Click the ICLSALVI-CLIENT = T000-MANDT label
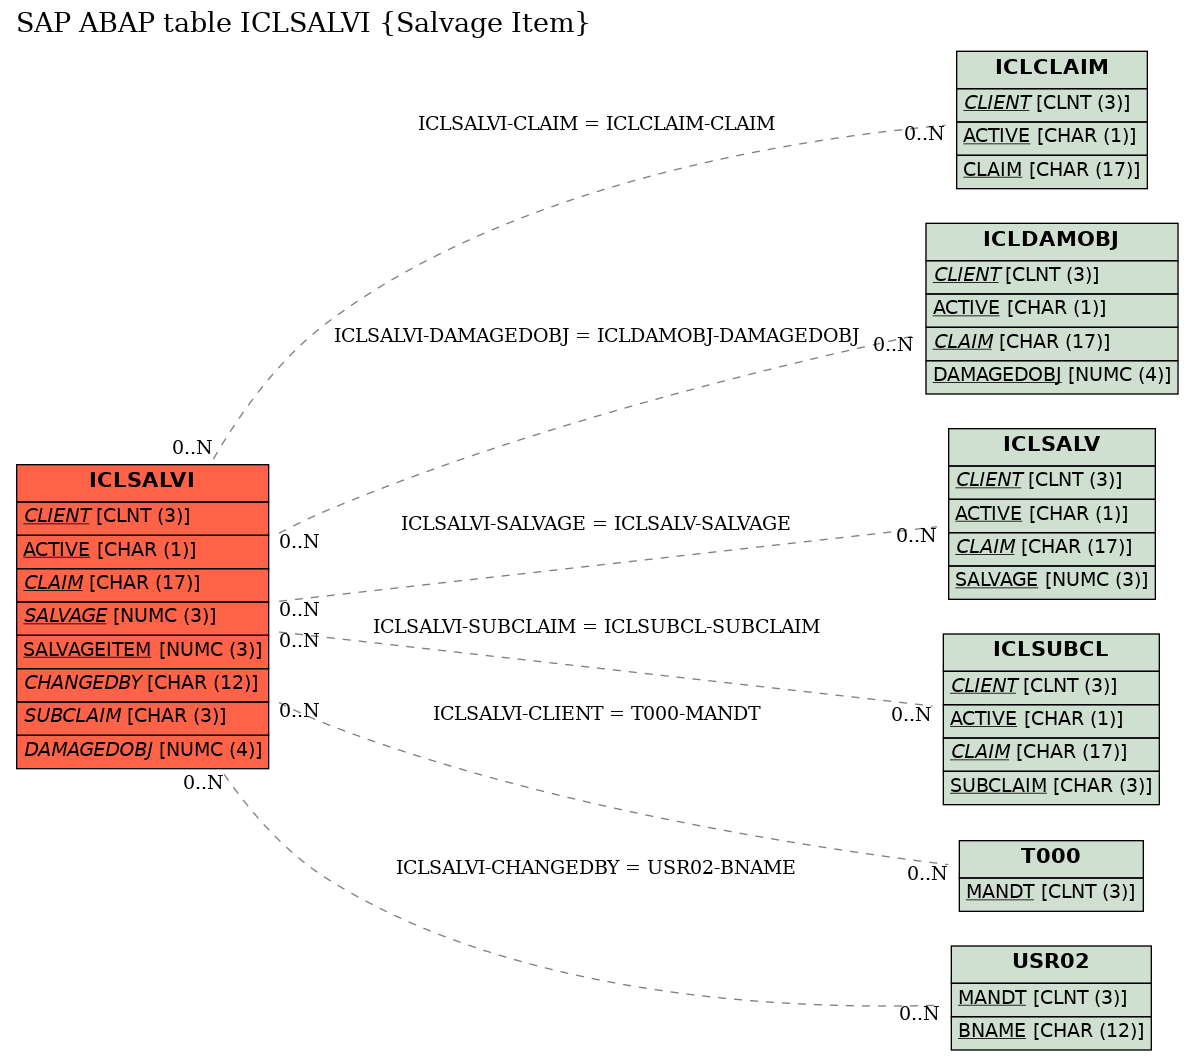1193x1061 pixels. [x=596, y=713]
